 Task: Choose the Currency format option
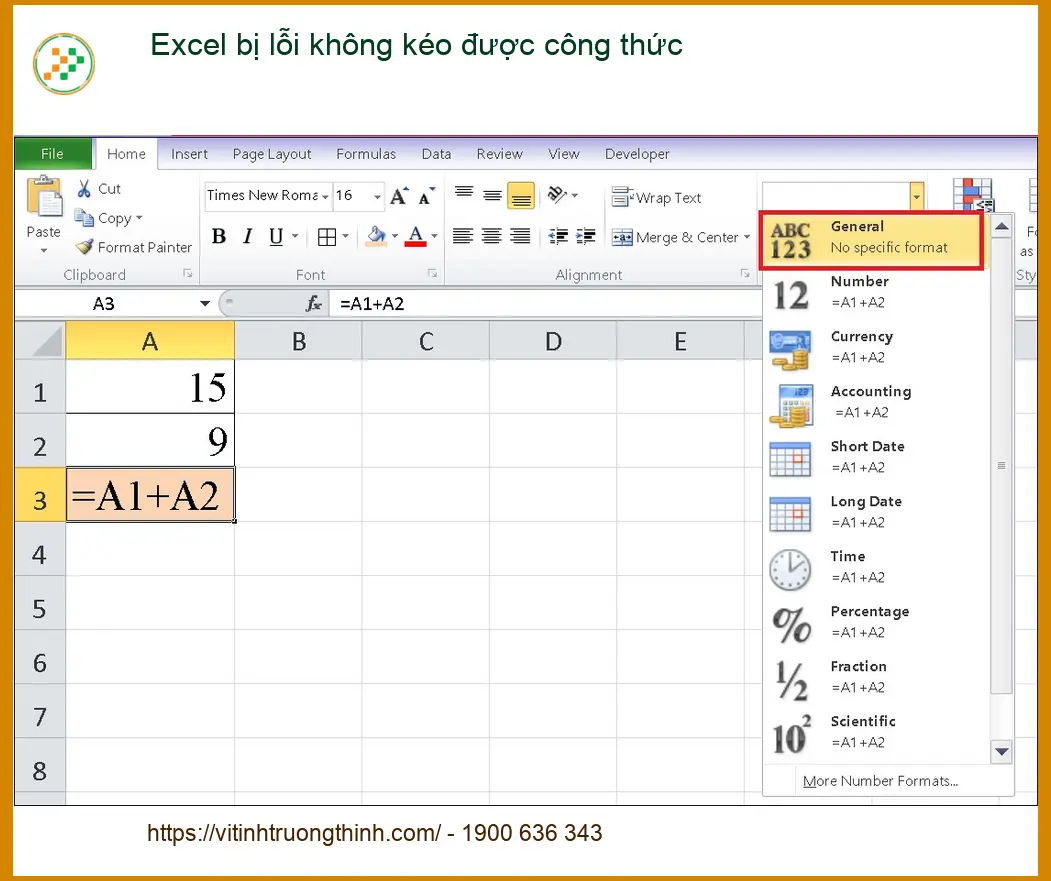875,347
